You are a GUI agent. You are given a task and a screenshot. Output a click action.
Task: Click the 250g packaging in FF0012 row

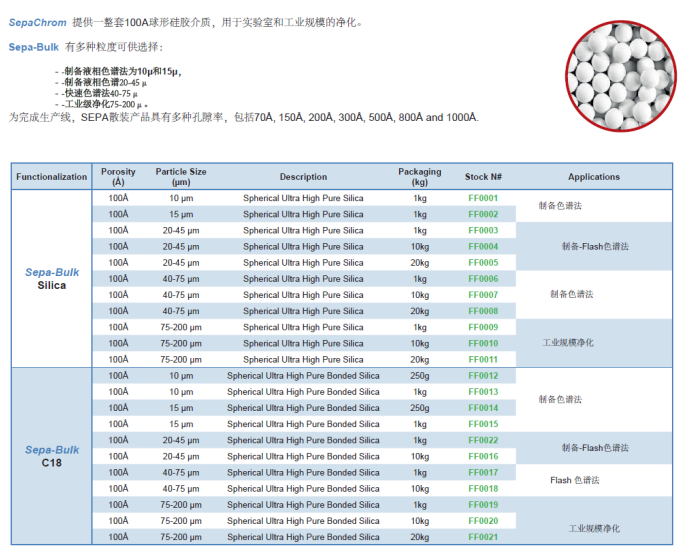pyautogui.click(x=420, y=375)
